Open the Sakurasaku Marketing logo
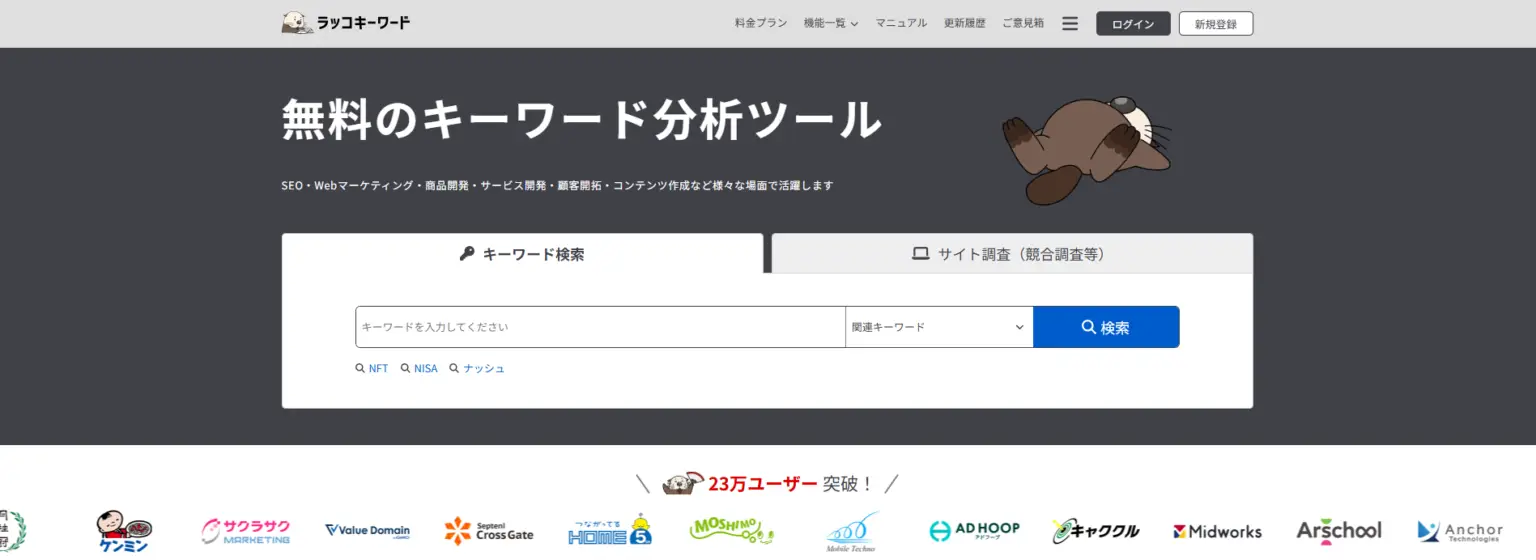This screenshot has width=1536, height=560. 246,531
